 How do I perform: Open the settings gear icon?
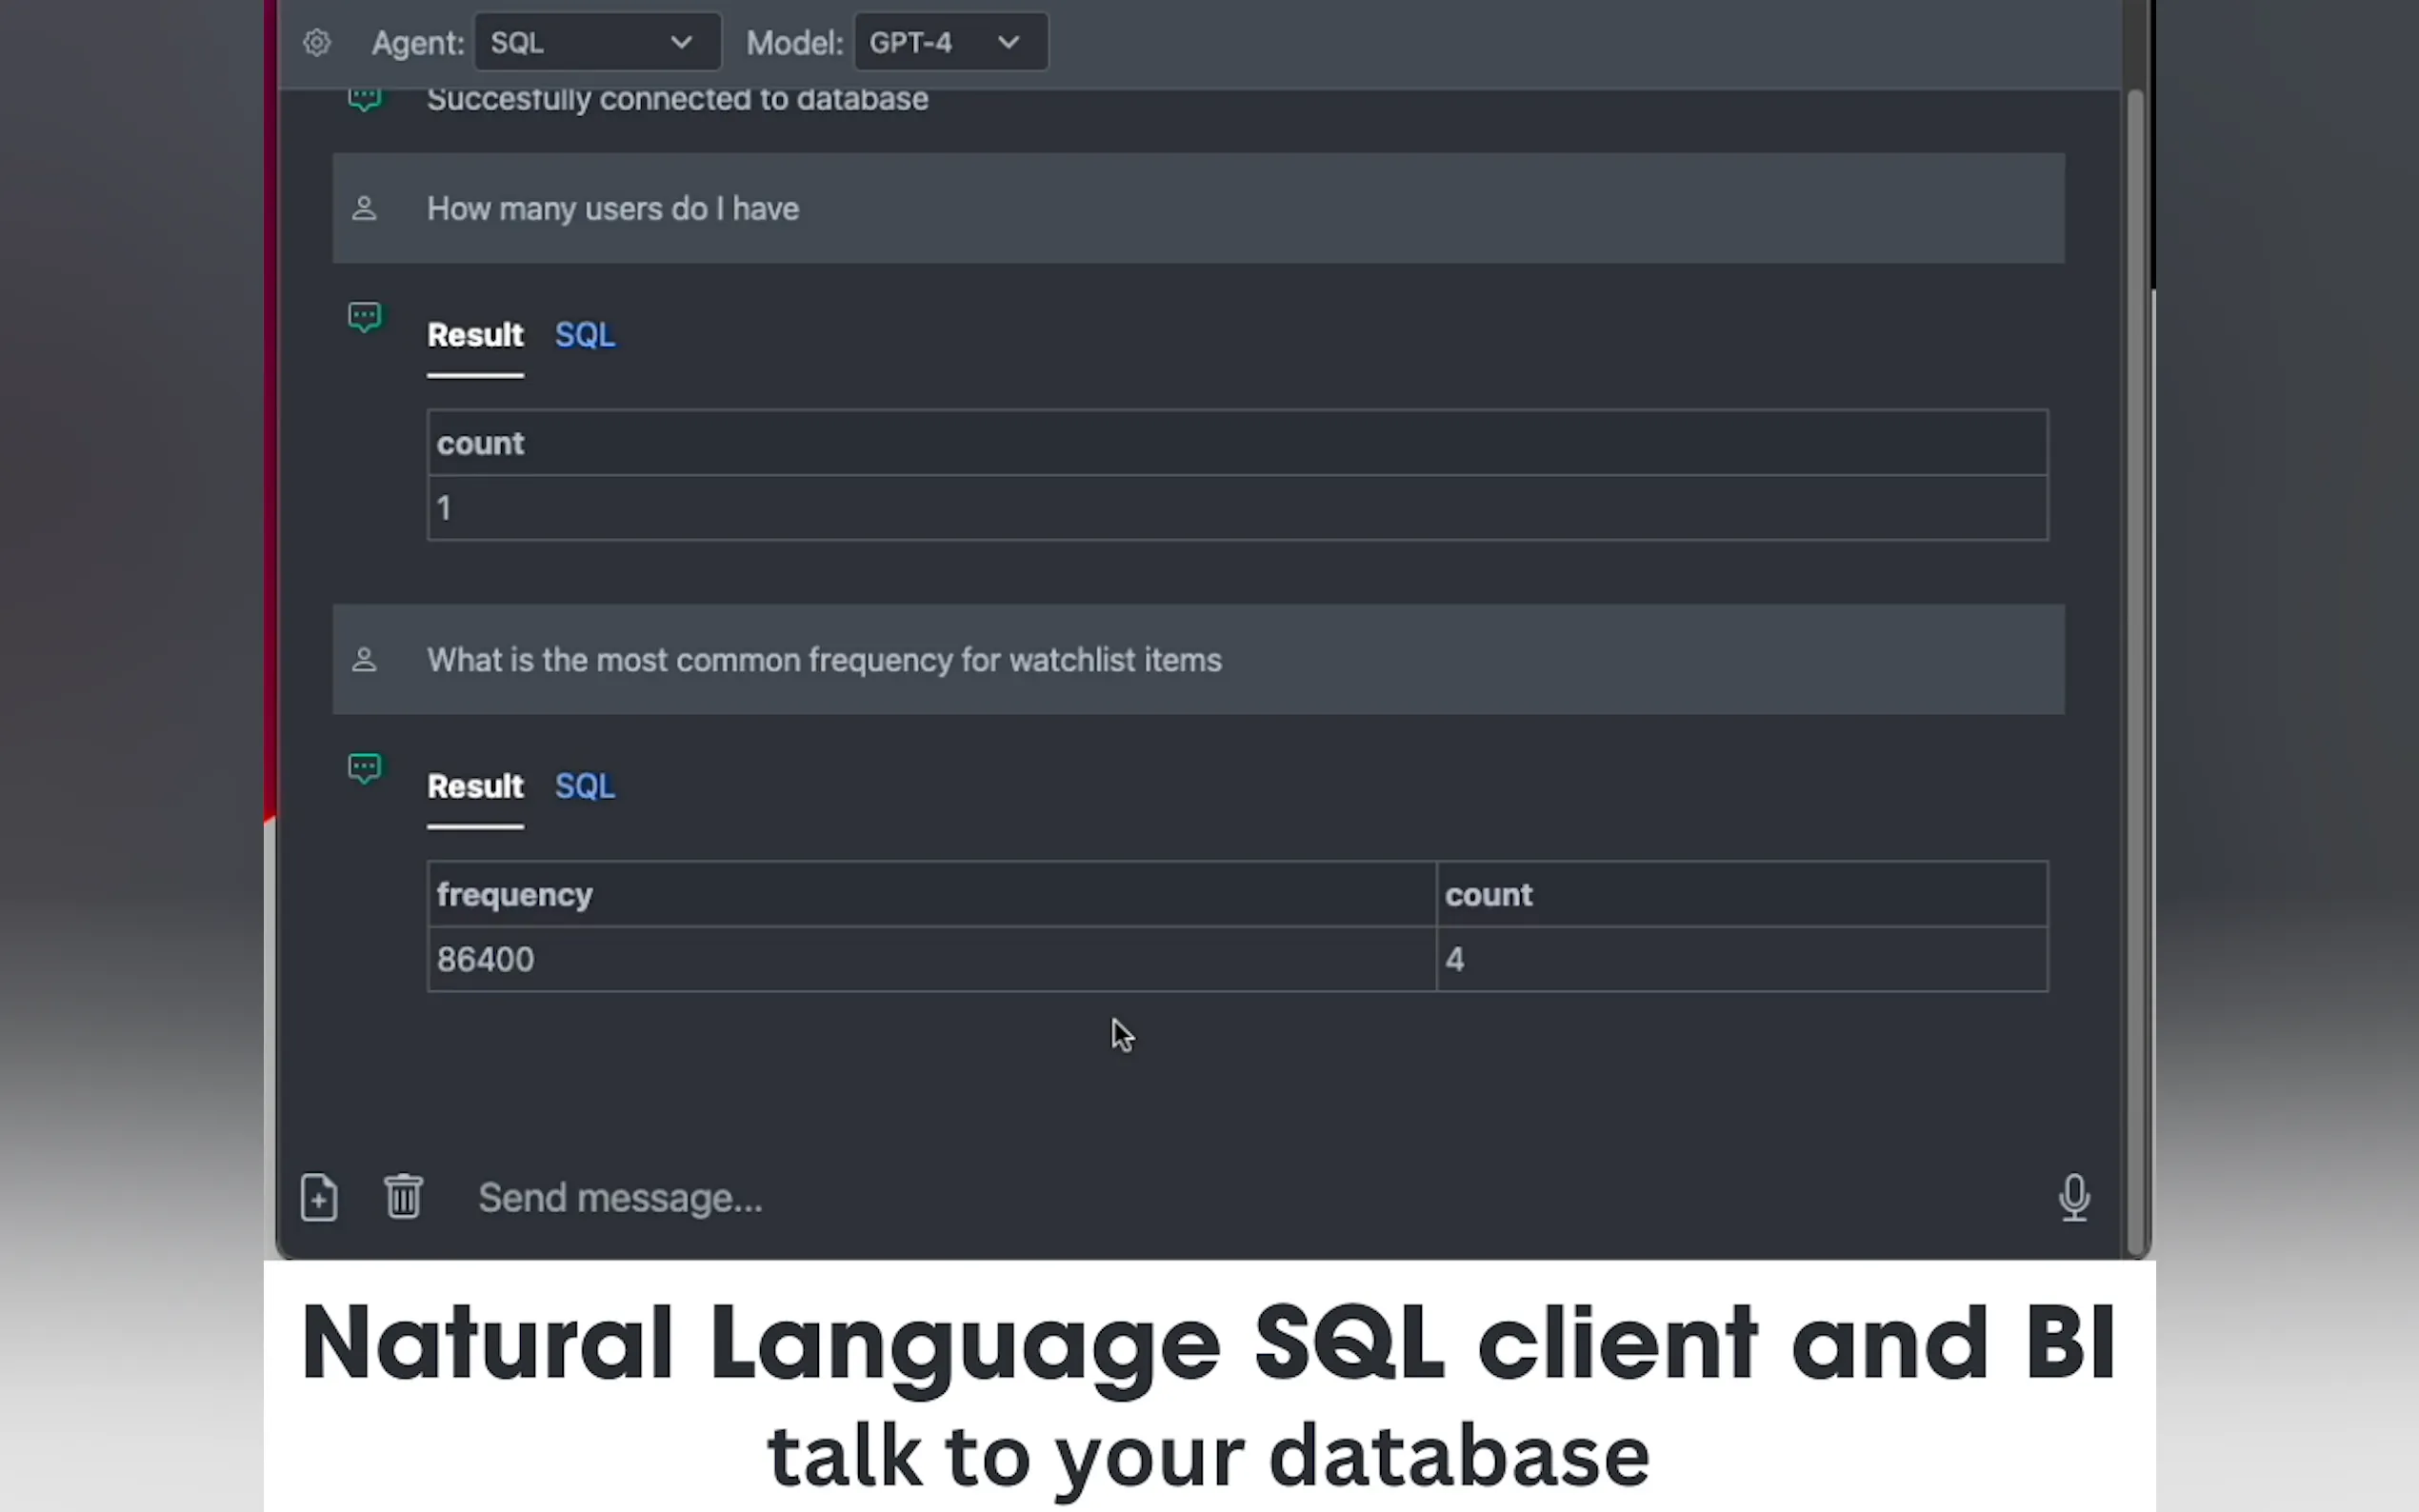point(316,43)
